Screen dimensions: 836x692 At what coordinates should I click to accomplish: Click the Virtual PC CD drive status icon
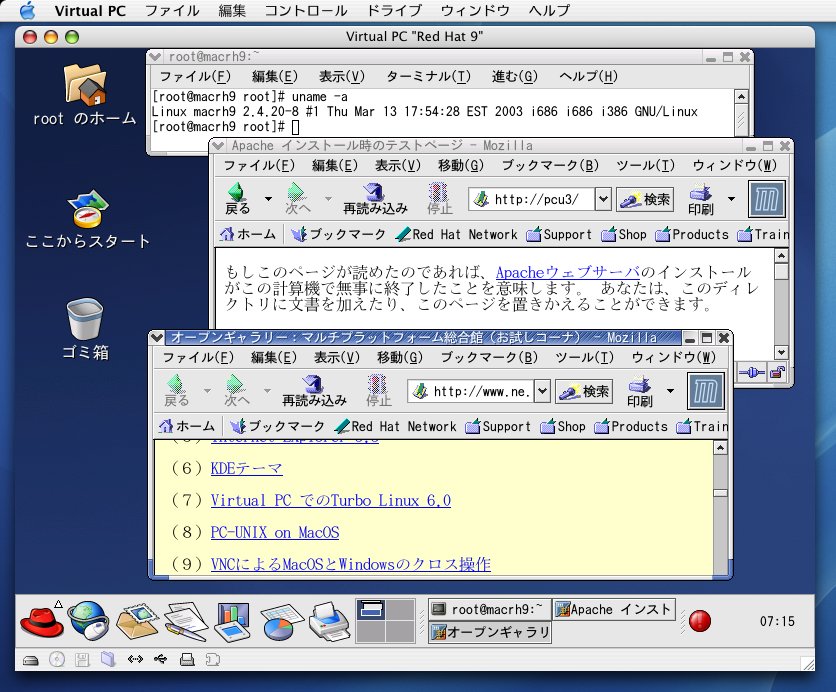57,660
